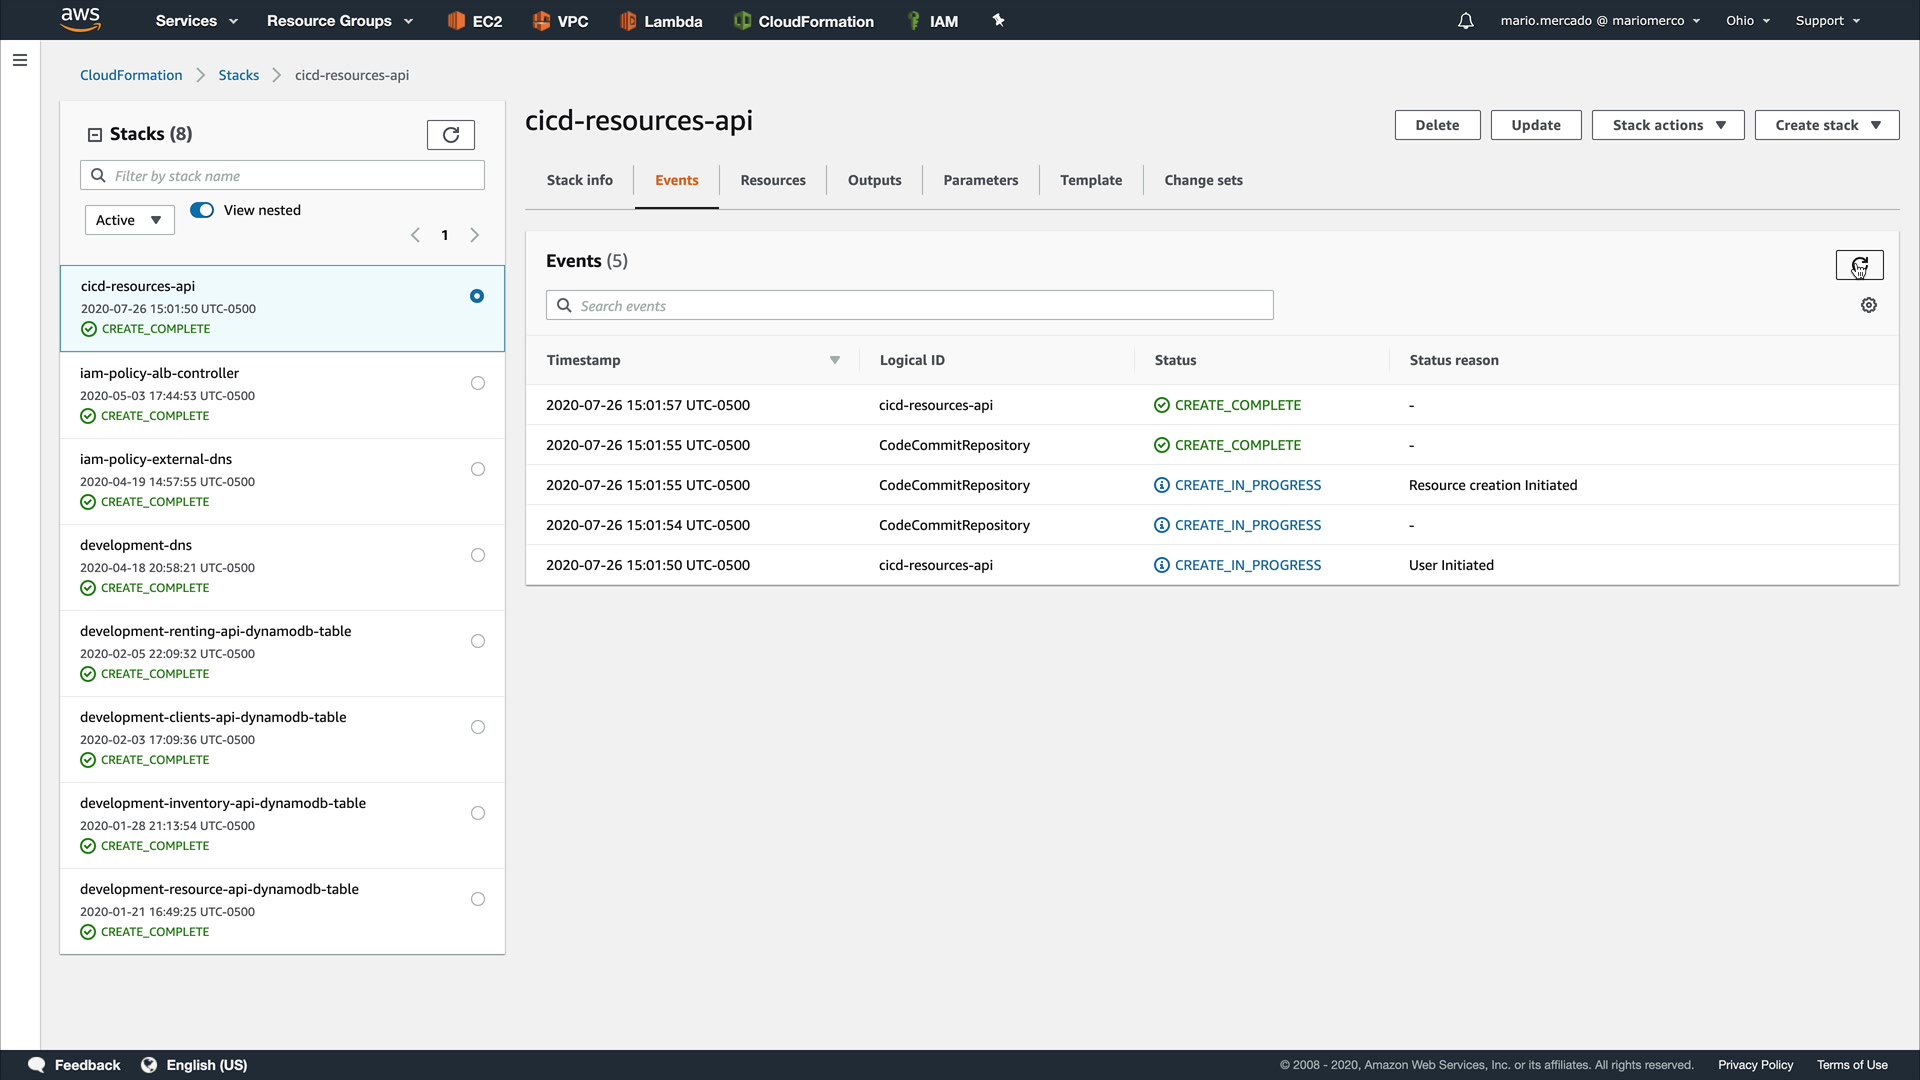The image size is (1920, 1080).
Task: Click the AWS logo home icon
Action: click(x=80, y=19)
